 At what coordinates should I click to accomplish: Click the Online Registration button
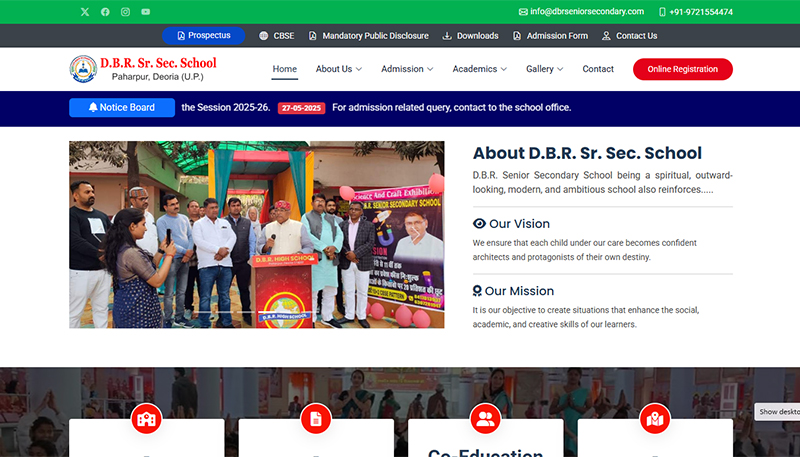682,69
